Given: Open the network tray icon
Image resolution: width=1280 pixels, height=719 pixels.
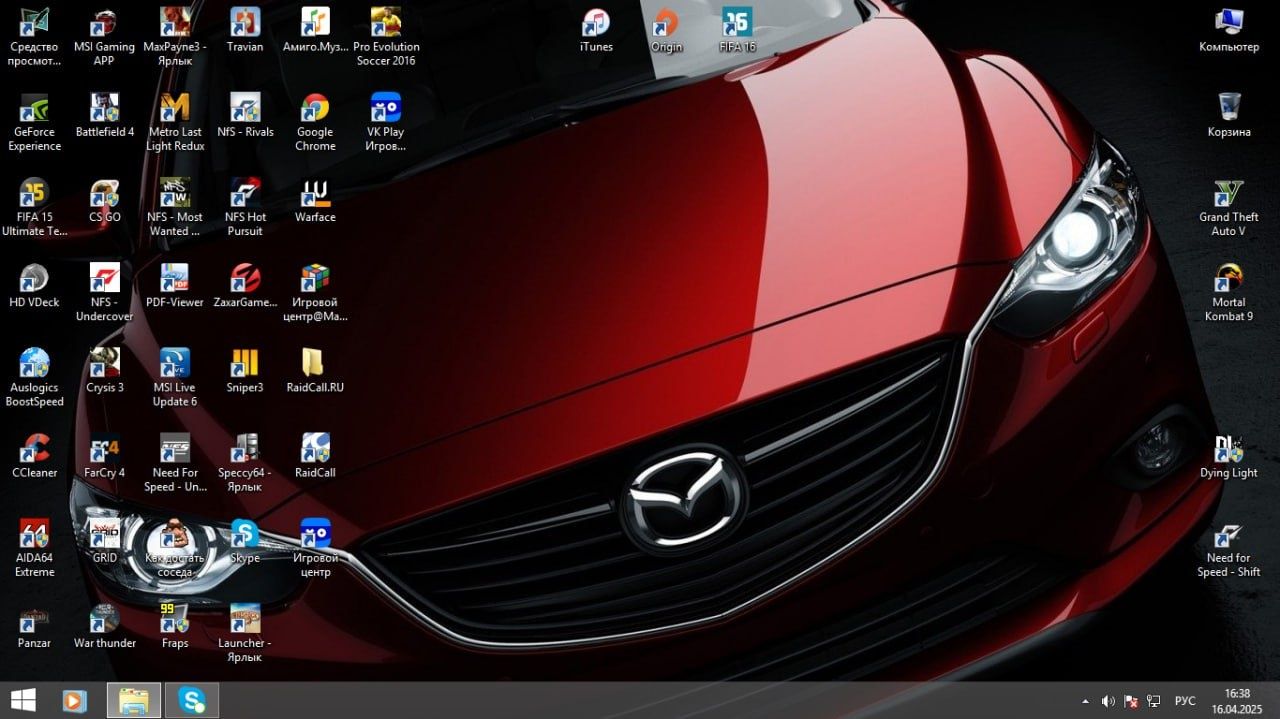Looking at the screenshot, I should (1153, 701).
